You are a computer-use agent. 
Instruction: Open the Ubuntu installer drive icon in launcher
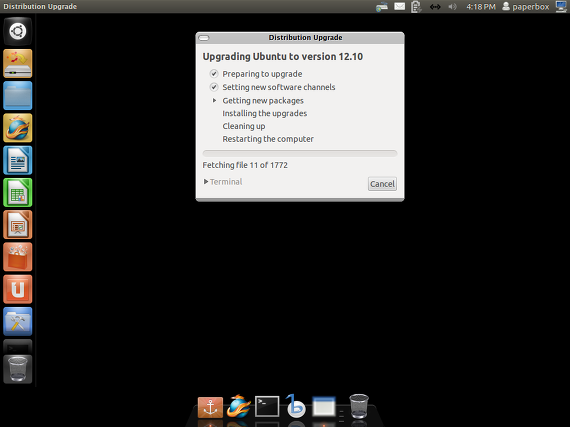tap(17, 64)
